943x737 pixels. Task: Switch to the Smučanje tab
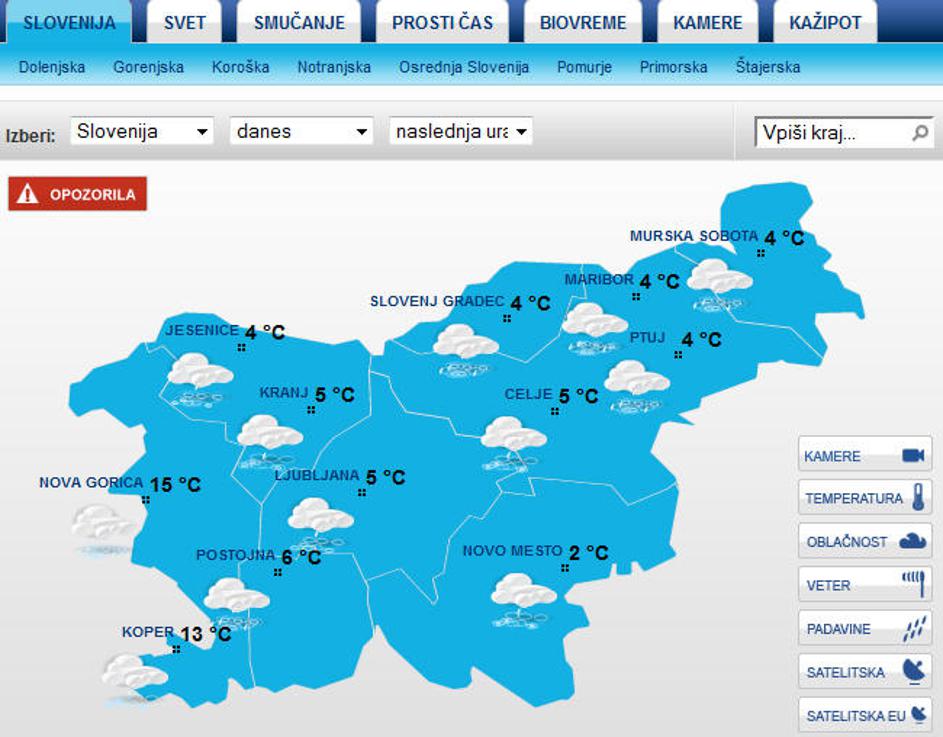point(299,23)
